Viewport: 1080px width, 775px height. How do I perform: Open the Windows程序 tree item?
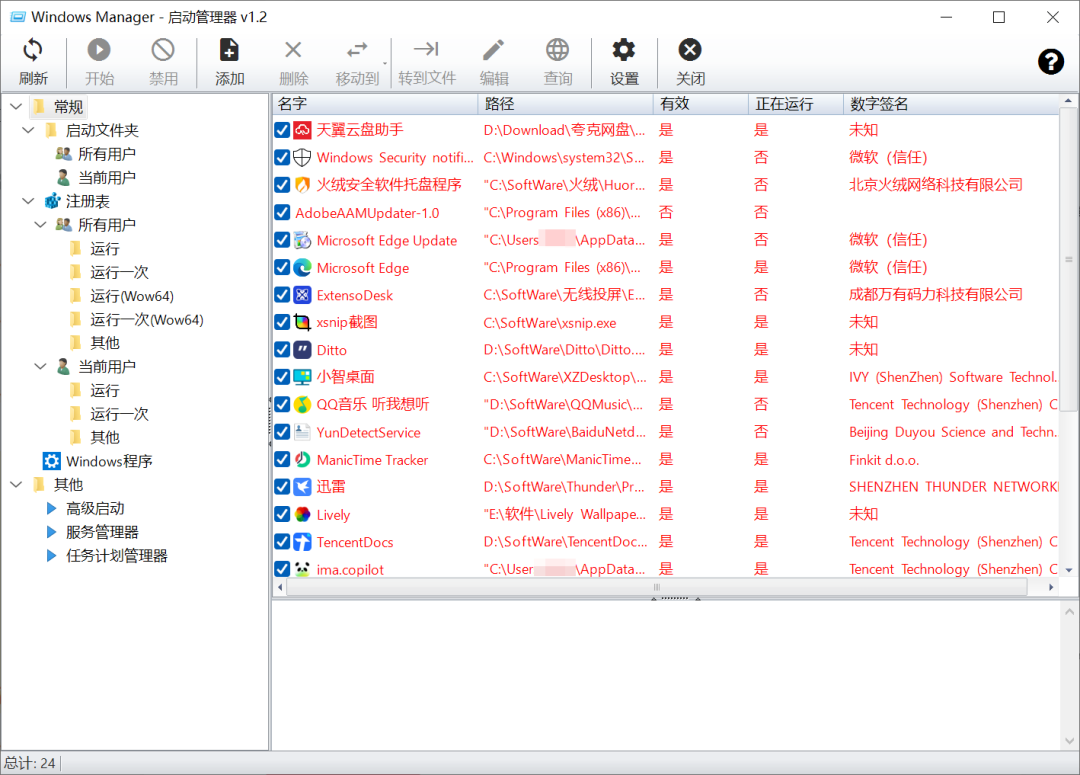(x=109, y=461)
